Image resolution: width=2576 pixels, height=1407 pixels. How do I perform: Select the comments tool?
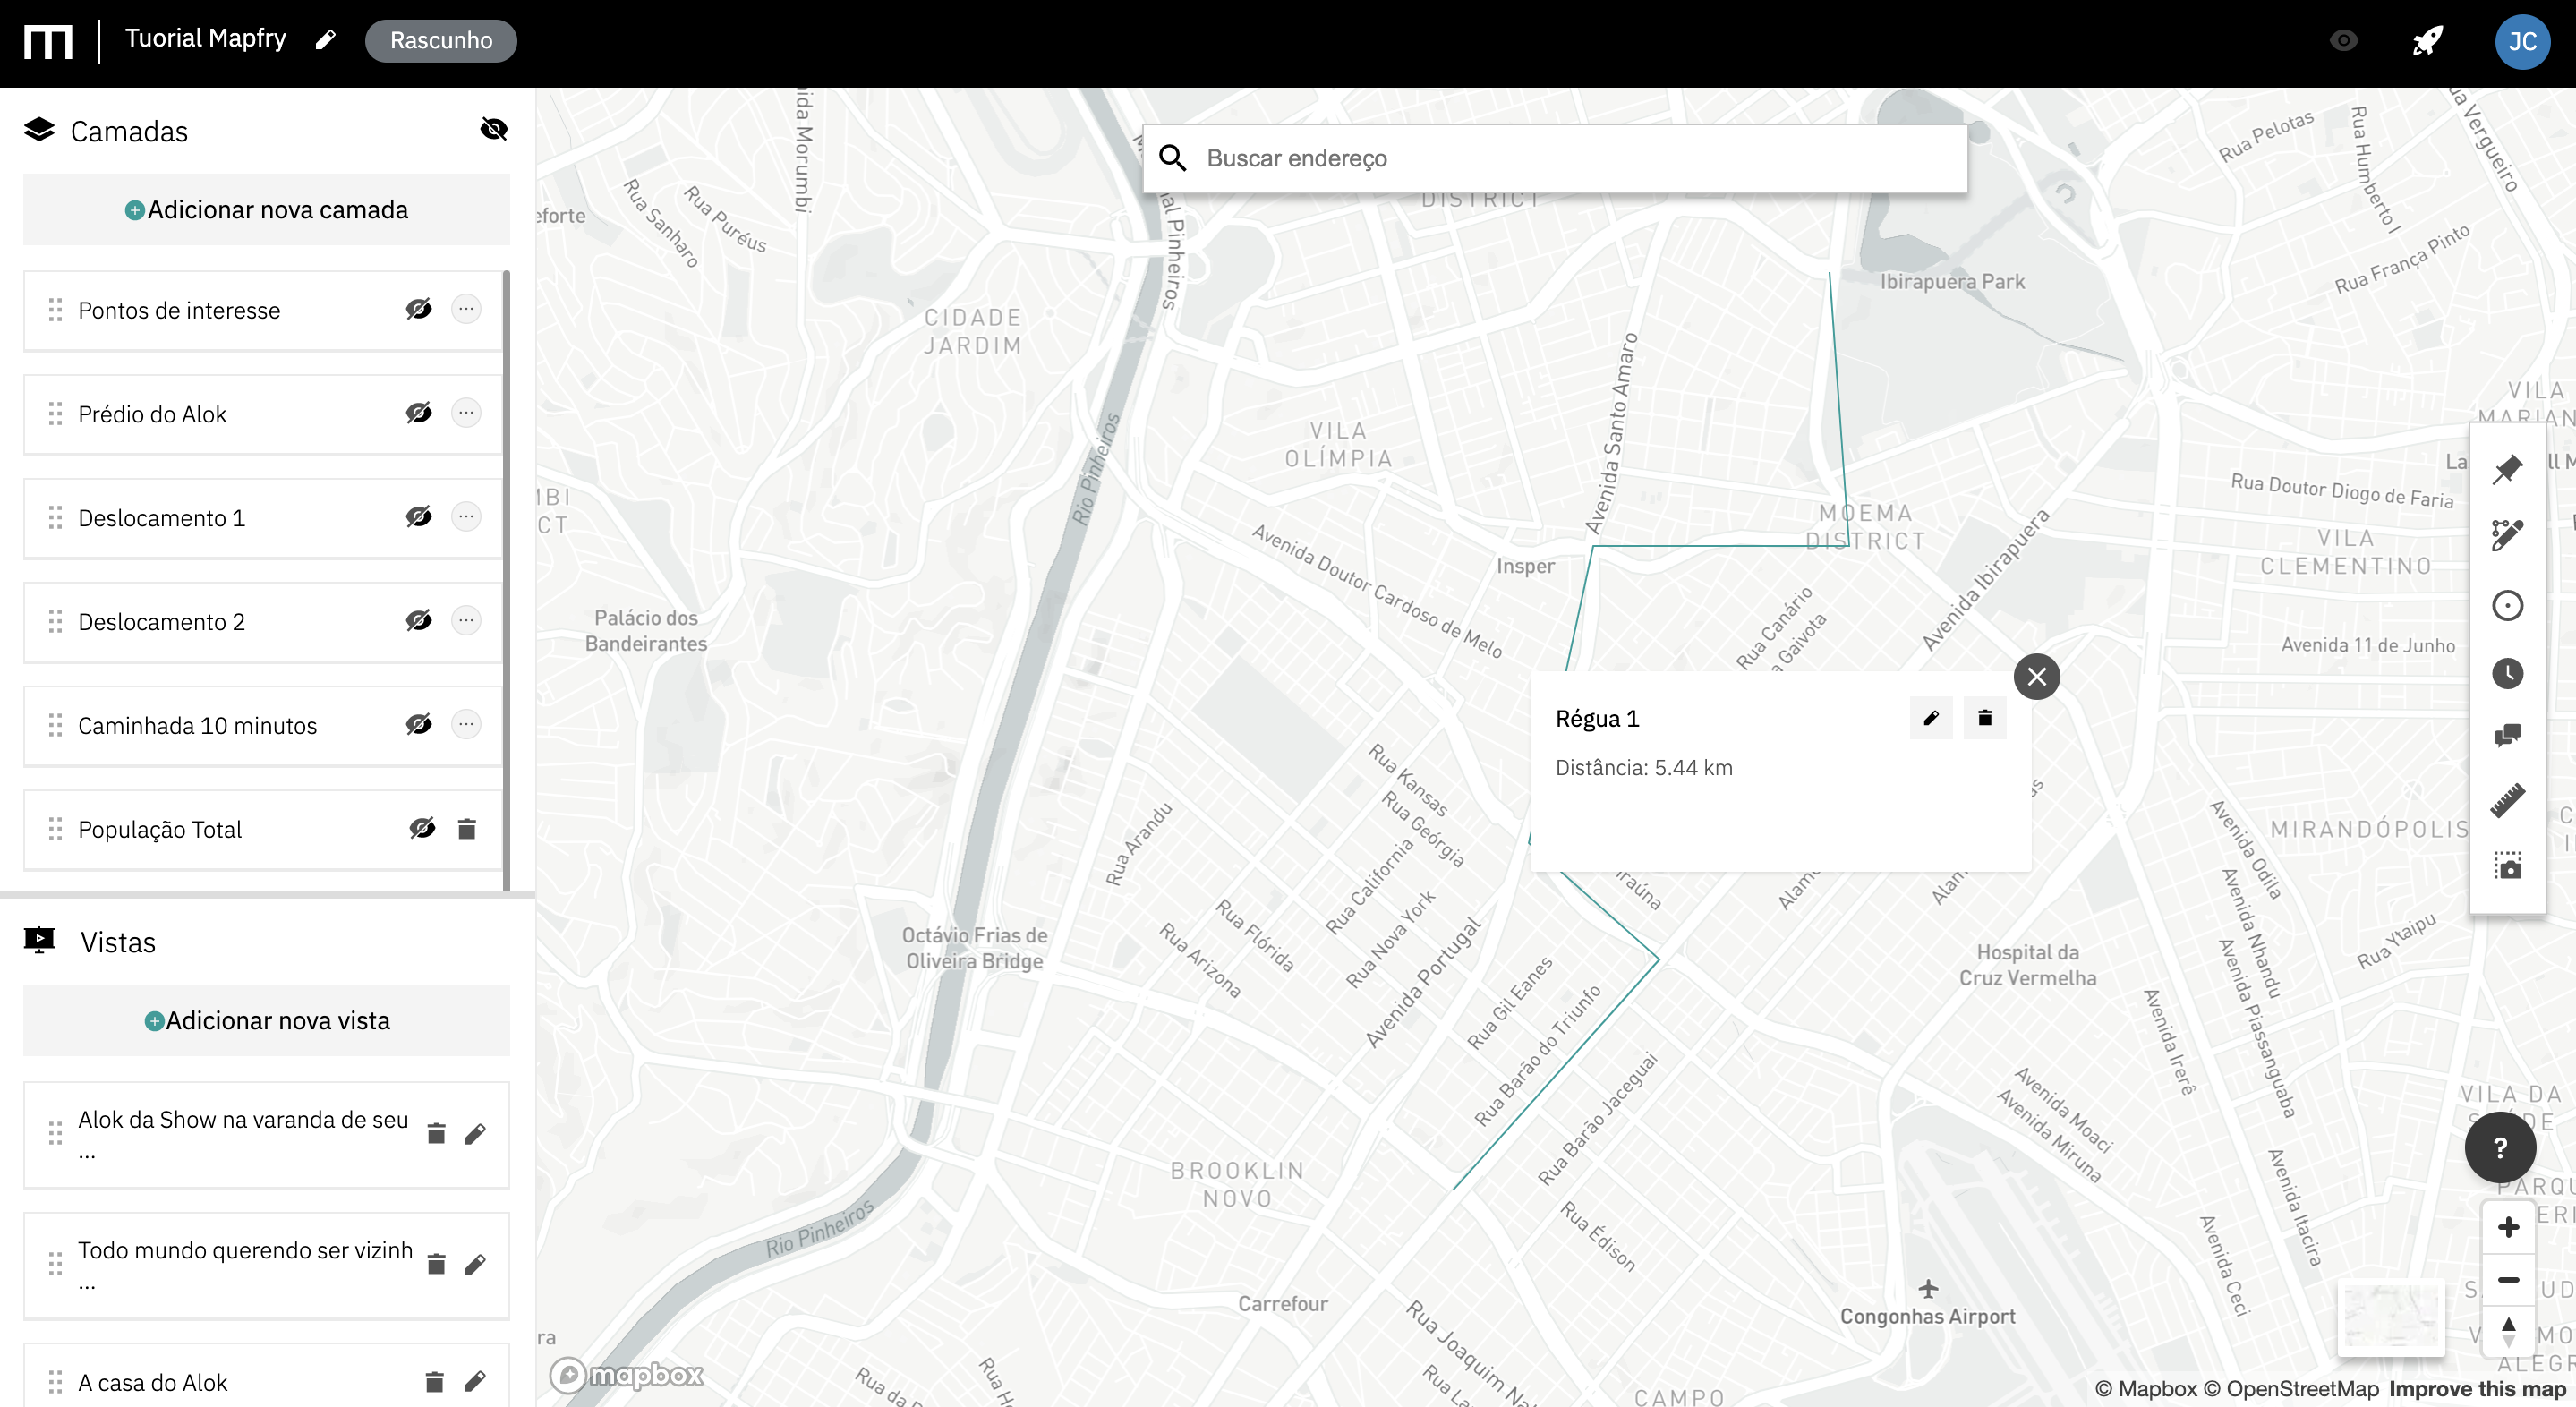click(x=2507, y=736)
